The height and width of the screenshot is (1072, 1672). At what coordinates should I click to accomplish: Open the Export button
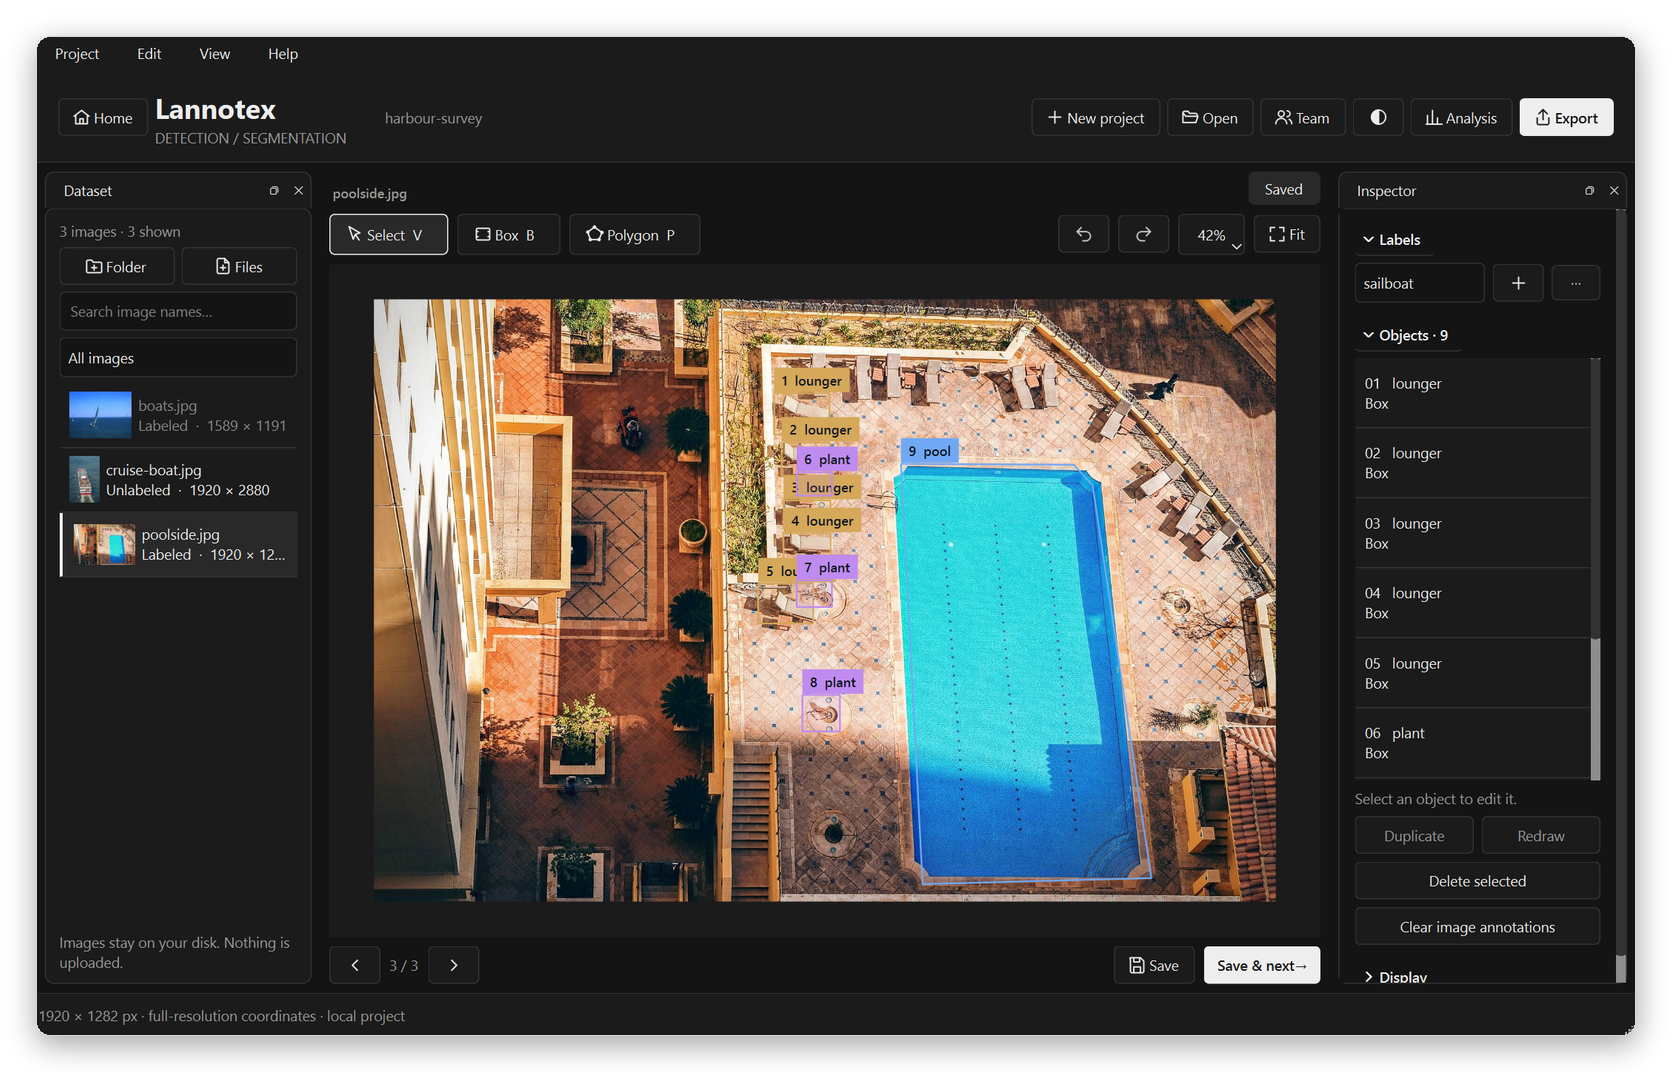[x=1566, y=118]
